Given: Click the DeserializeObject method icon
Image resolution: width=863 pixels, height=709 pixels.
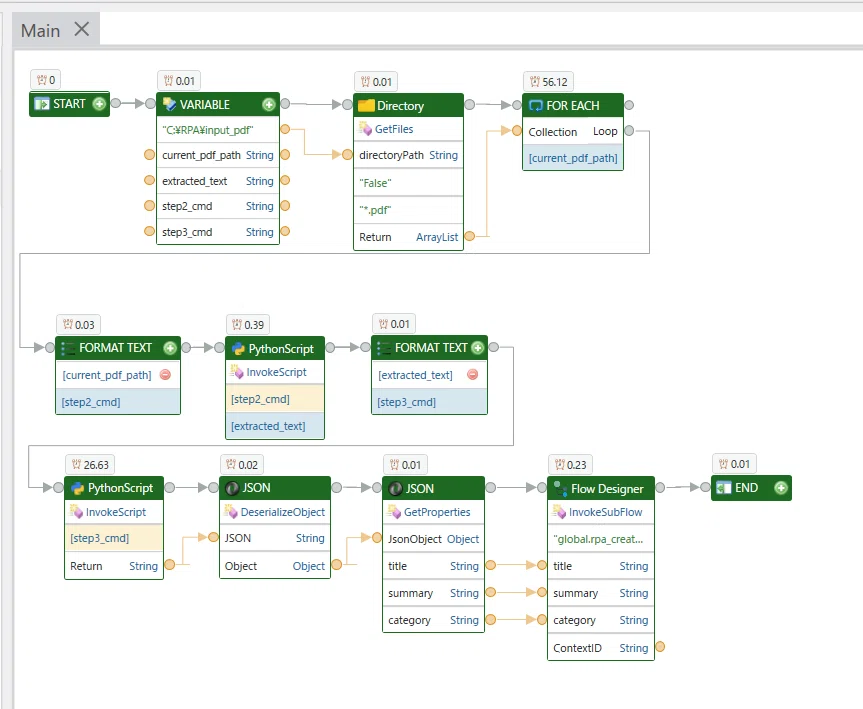Looking at the screenshot, I should [231, 512].
